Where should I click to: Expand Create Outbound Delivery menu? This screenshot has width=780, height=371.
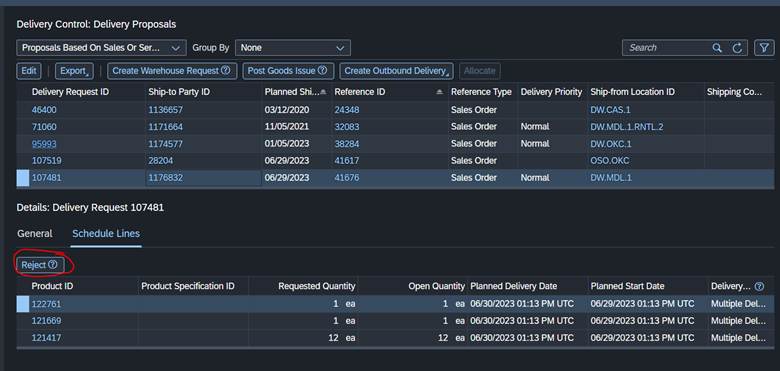point(396,71)
